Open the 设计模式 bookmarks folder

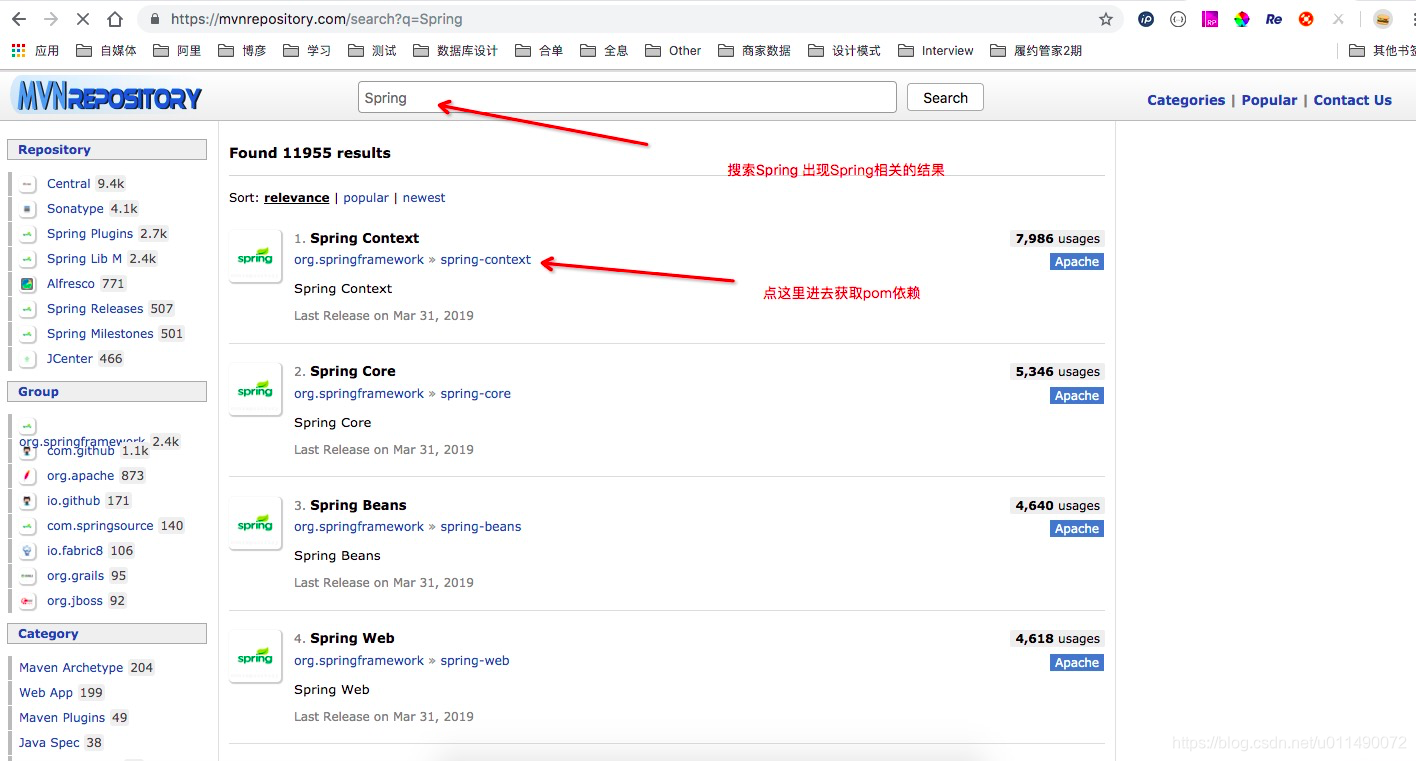coord(845,50)
